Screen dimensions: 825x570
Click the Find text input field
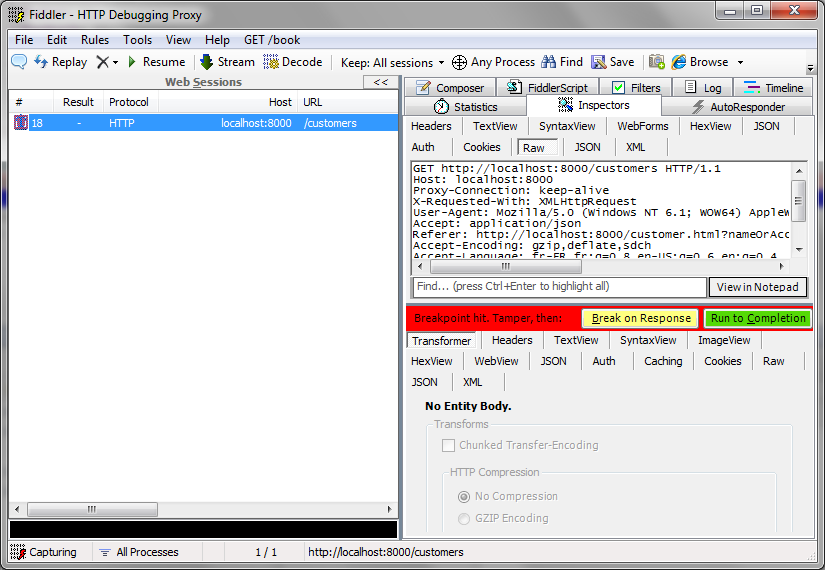click(x=560, y=287)
